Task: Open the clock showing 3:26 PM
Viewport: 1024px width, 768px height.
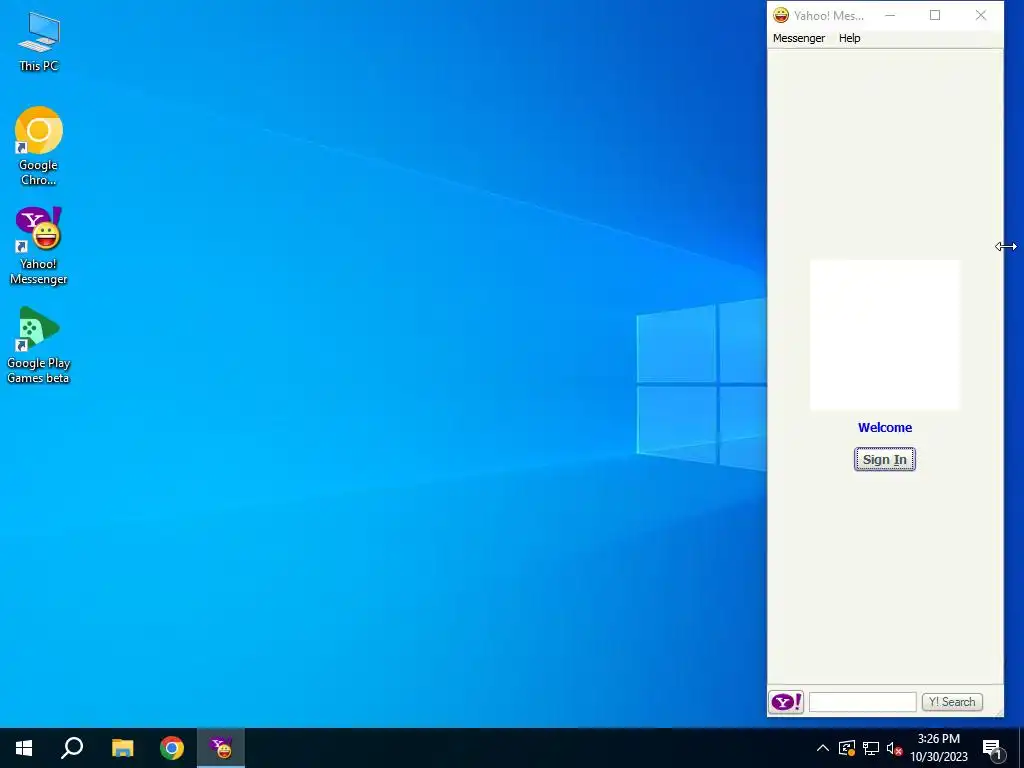Action: tap(938, 748)
